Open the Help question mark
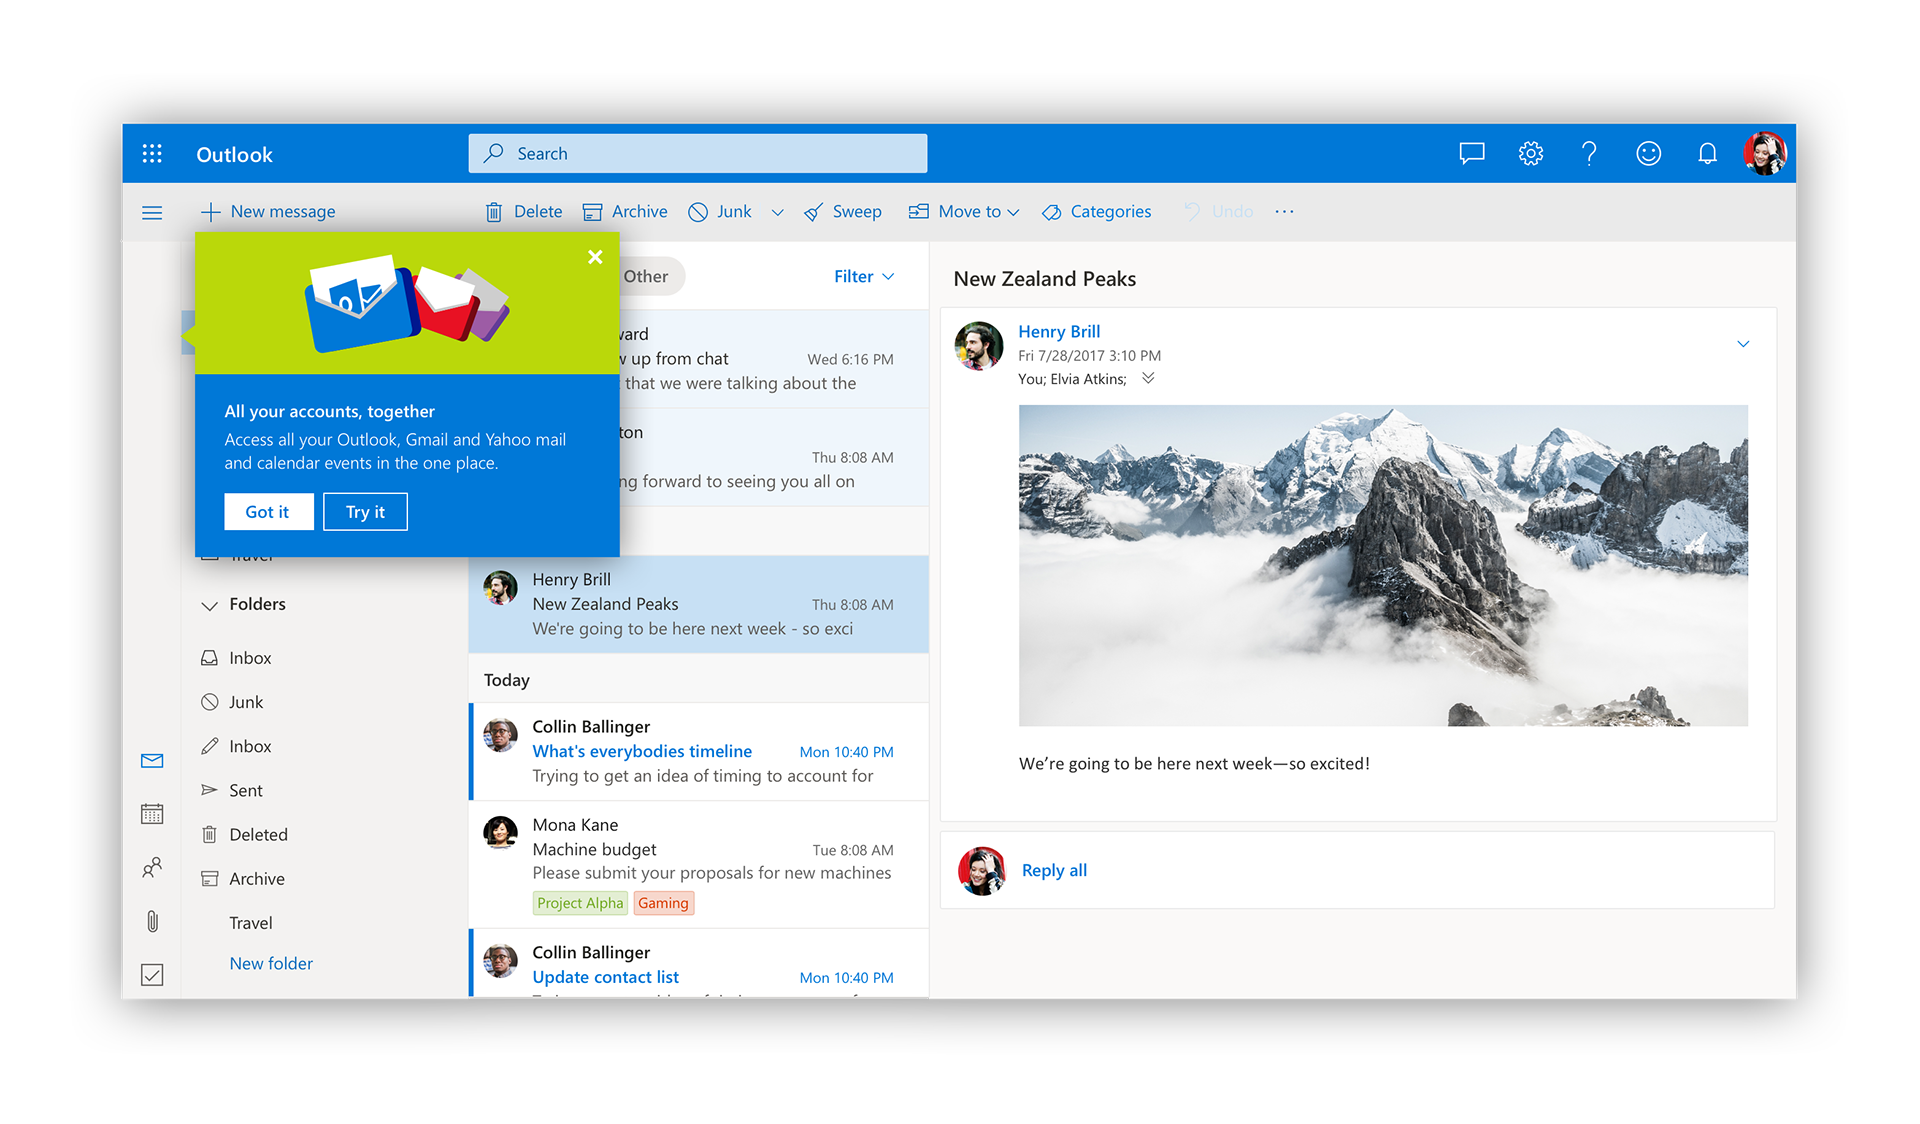This screenshot has width=1920, height=1124. point(1589,154)
